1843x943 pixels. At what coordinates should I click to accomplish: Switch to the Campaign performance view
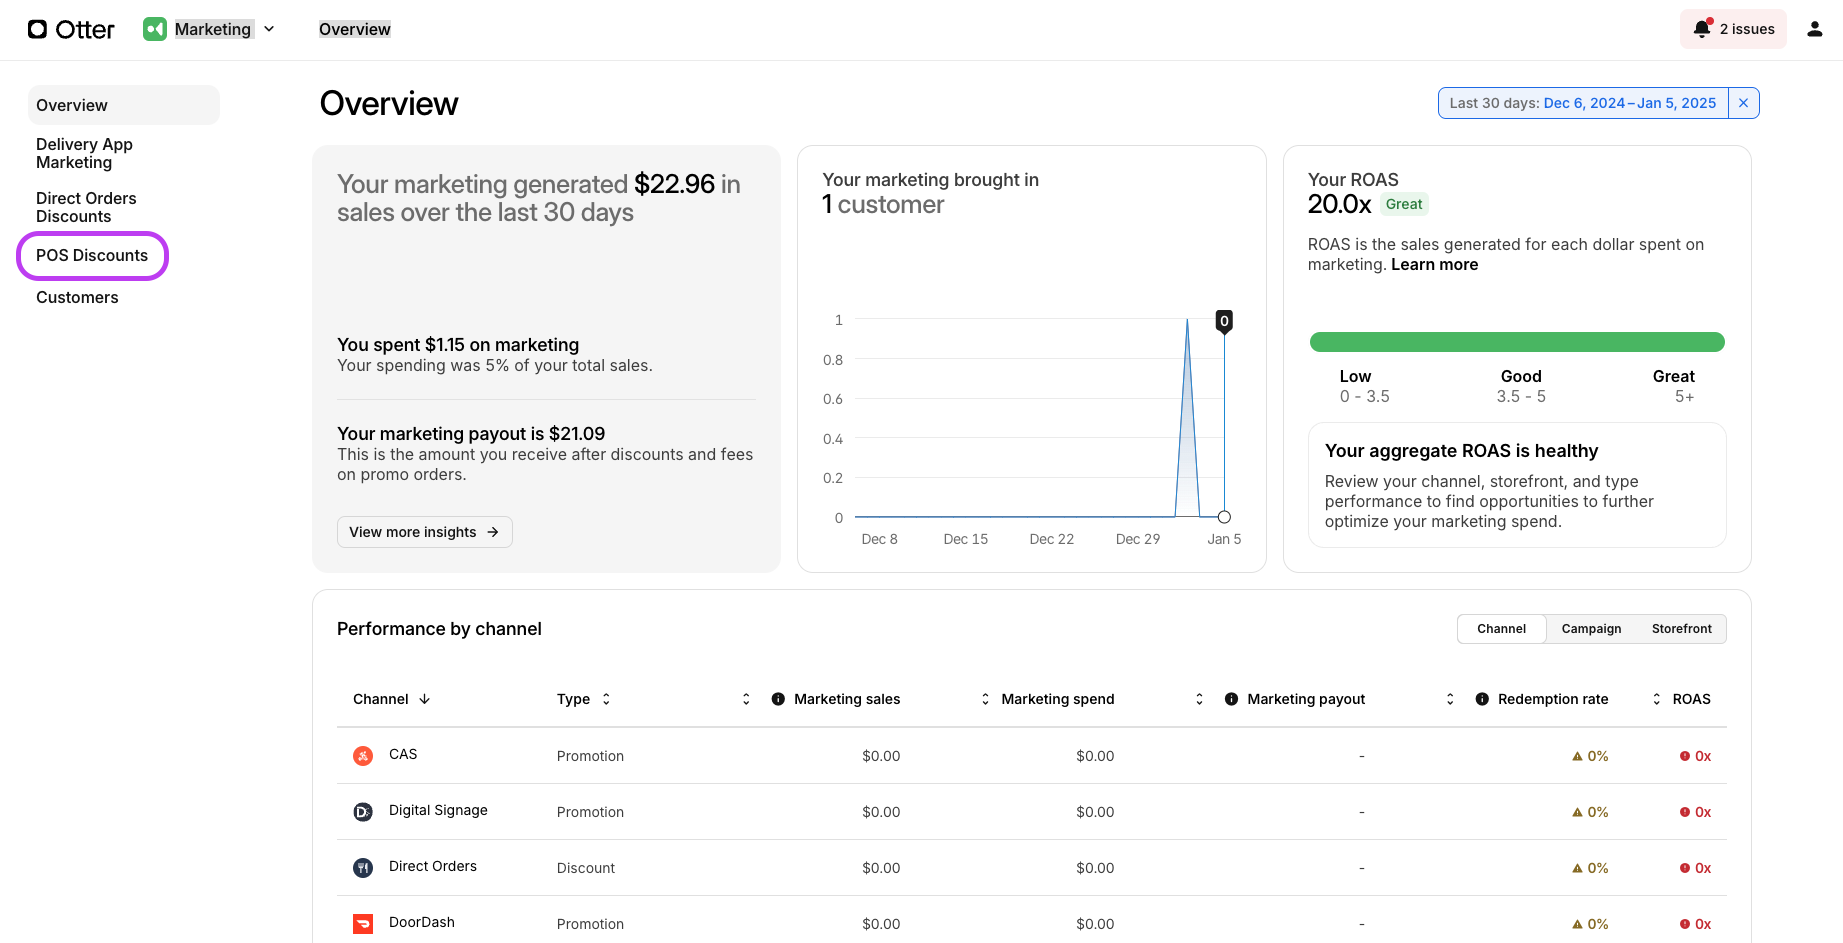[1591, 629]
